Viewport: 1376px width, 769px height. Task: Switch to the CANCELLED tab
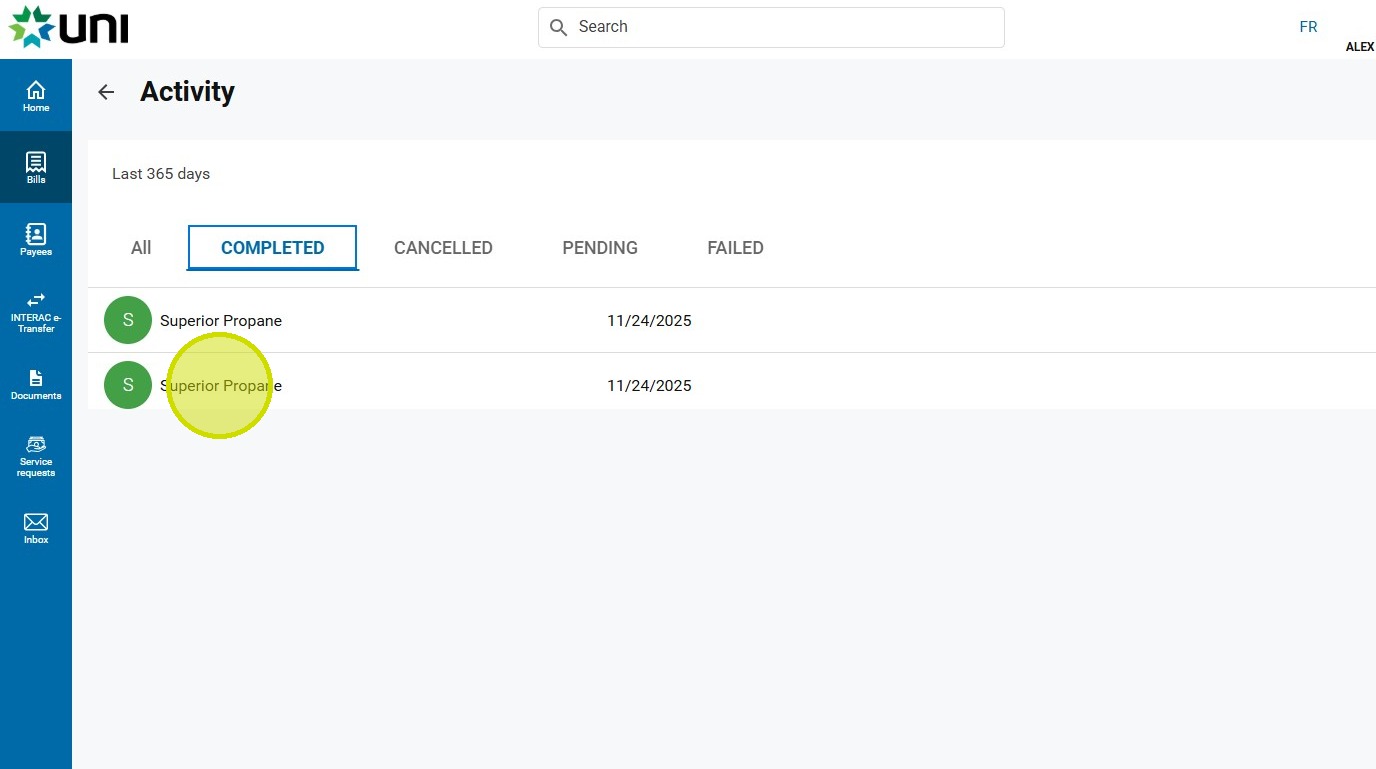click(x=443, y=248)
